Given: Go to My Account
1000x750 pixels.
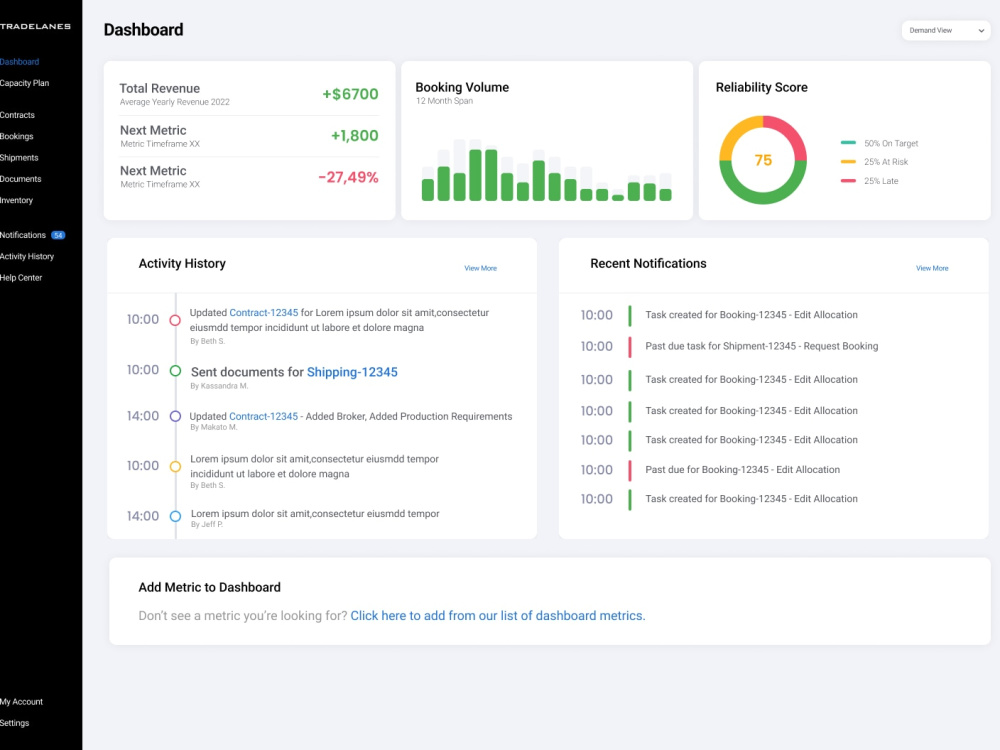Looking at the screenshot, I should (22, 702).
